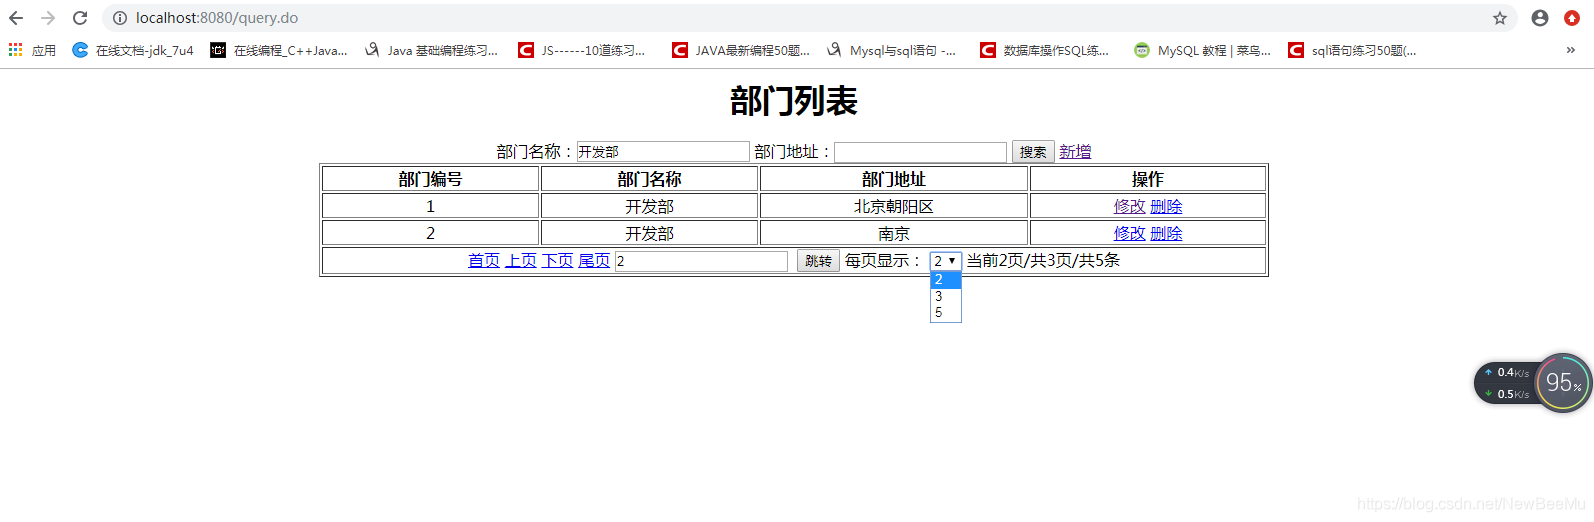
Task: Go to 尾页 last page
Action: tap(594, 260)
